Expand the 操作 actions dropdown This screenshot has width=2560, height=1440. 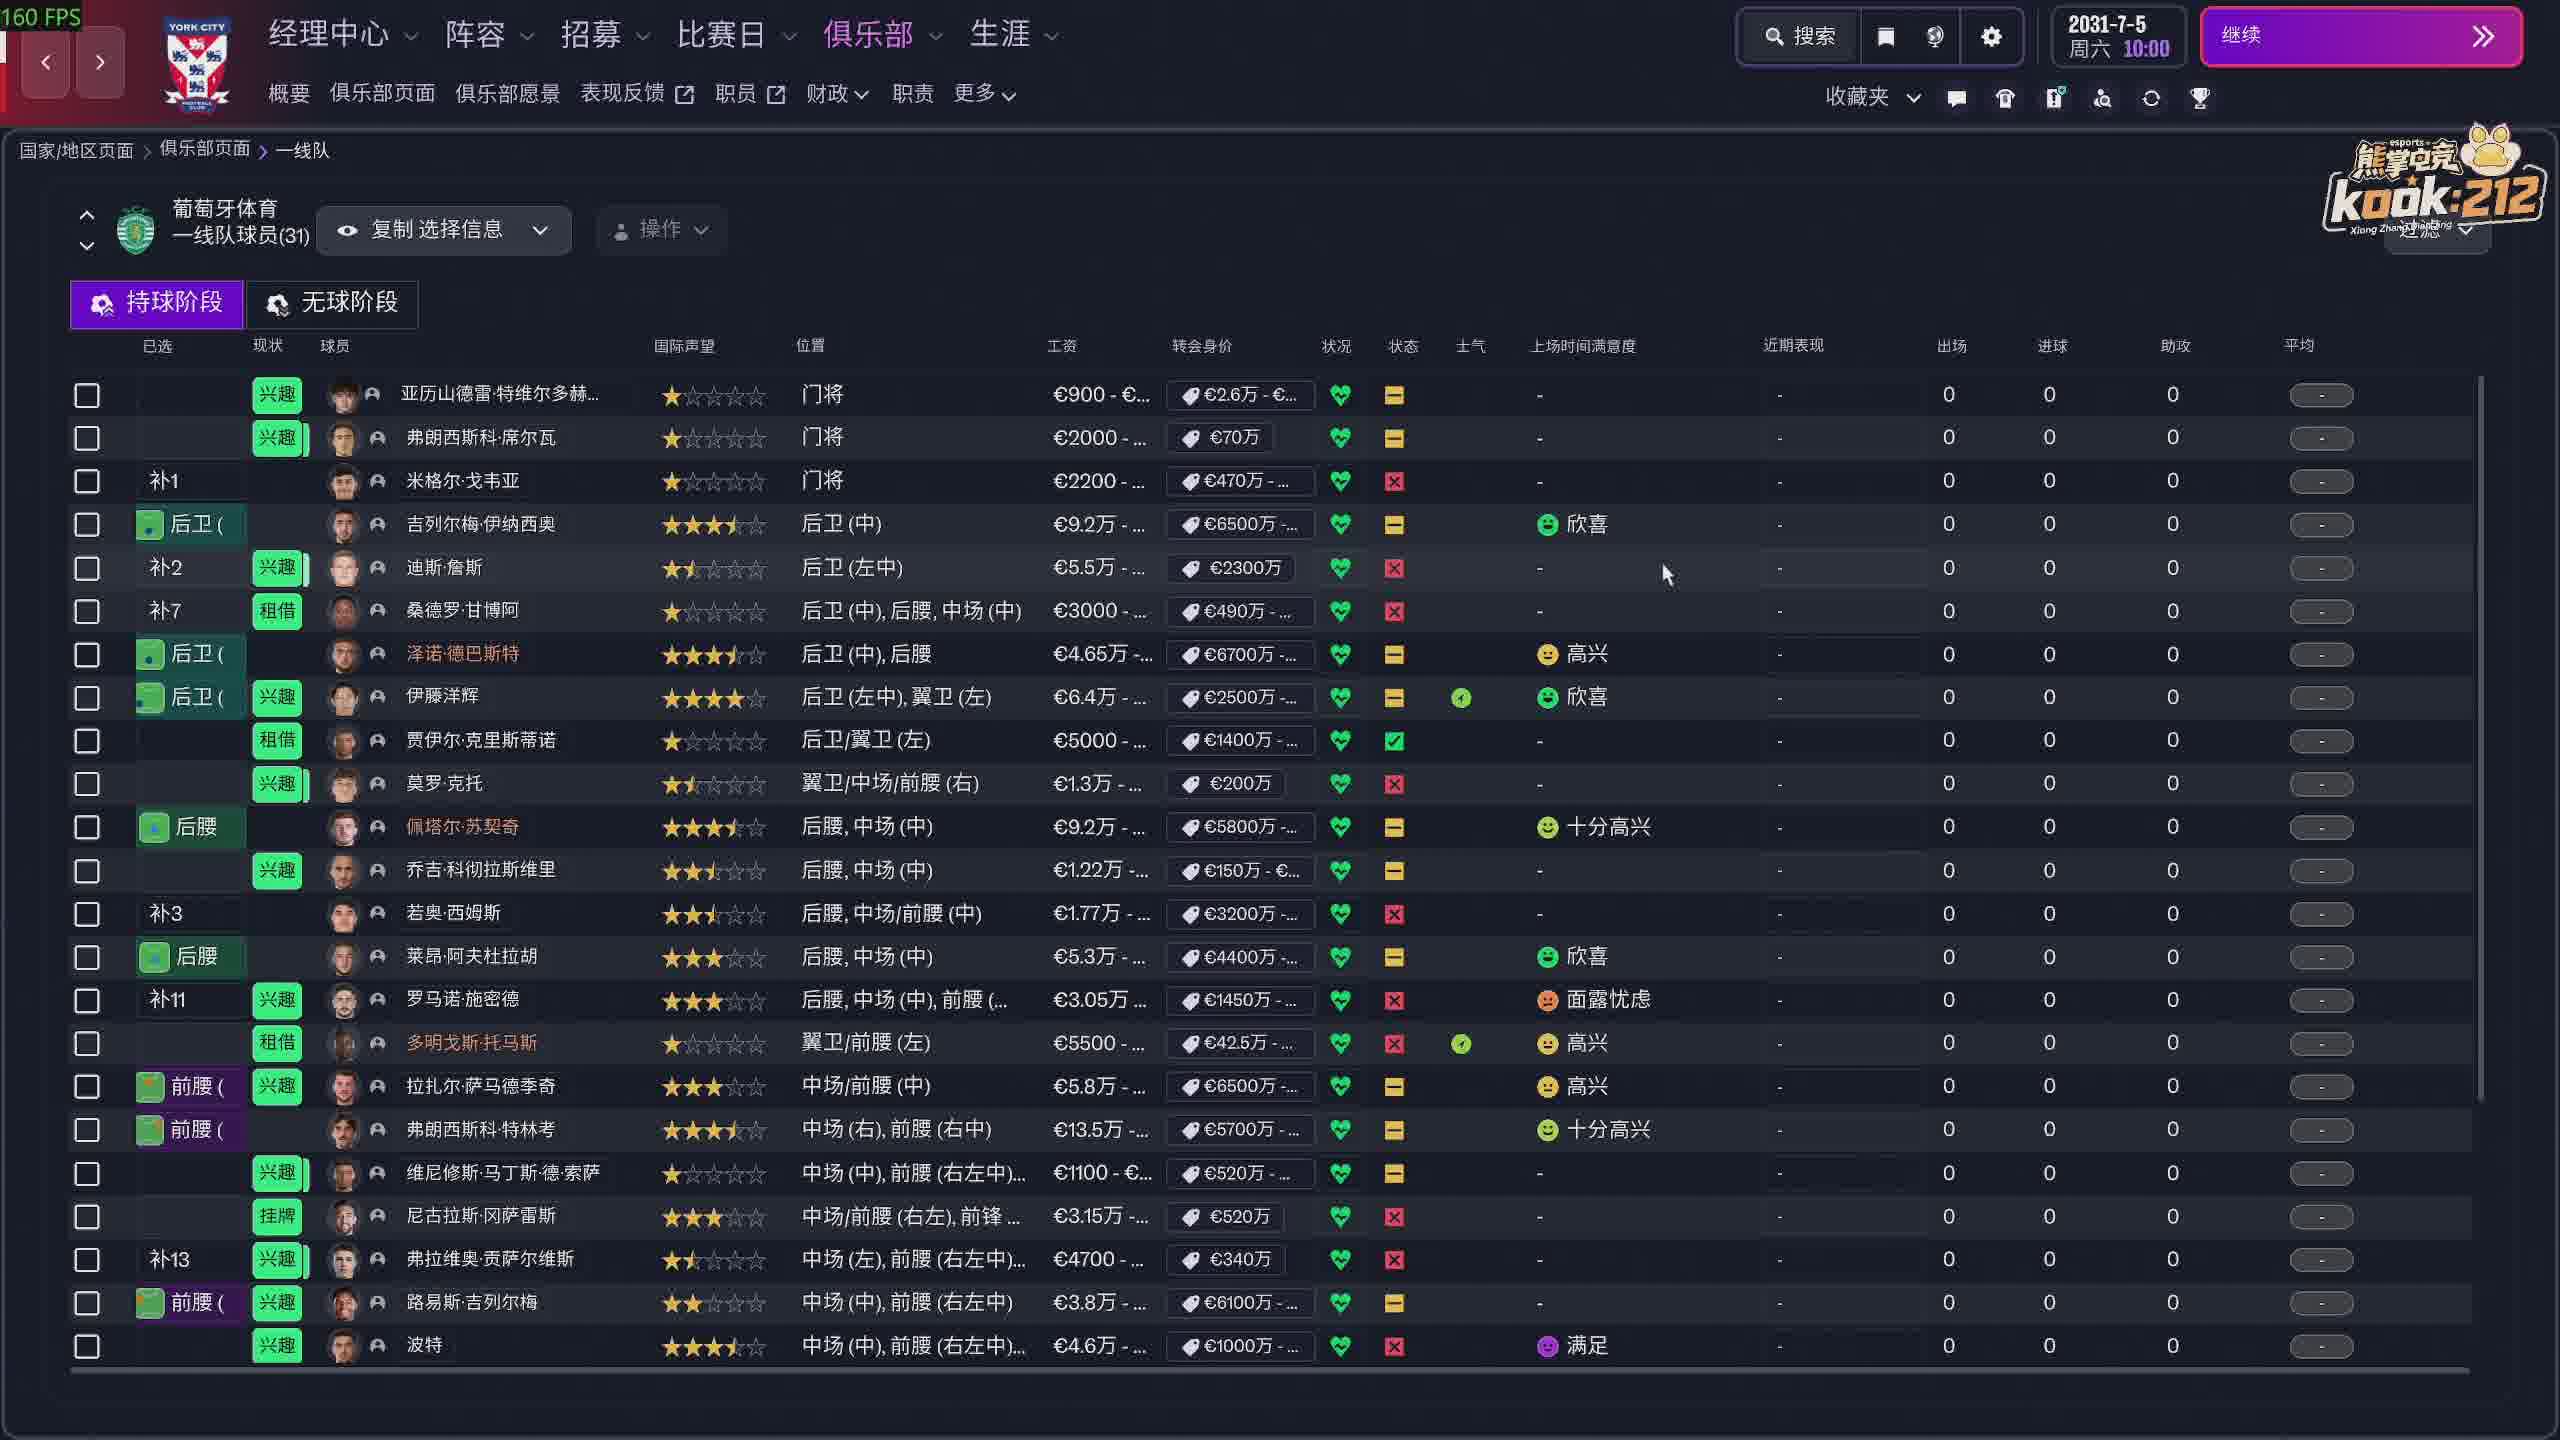pos(661,230)
